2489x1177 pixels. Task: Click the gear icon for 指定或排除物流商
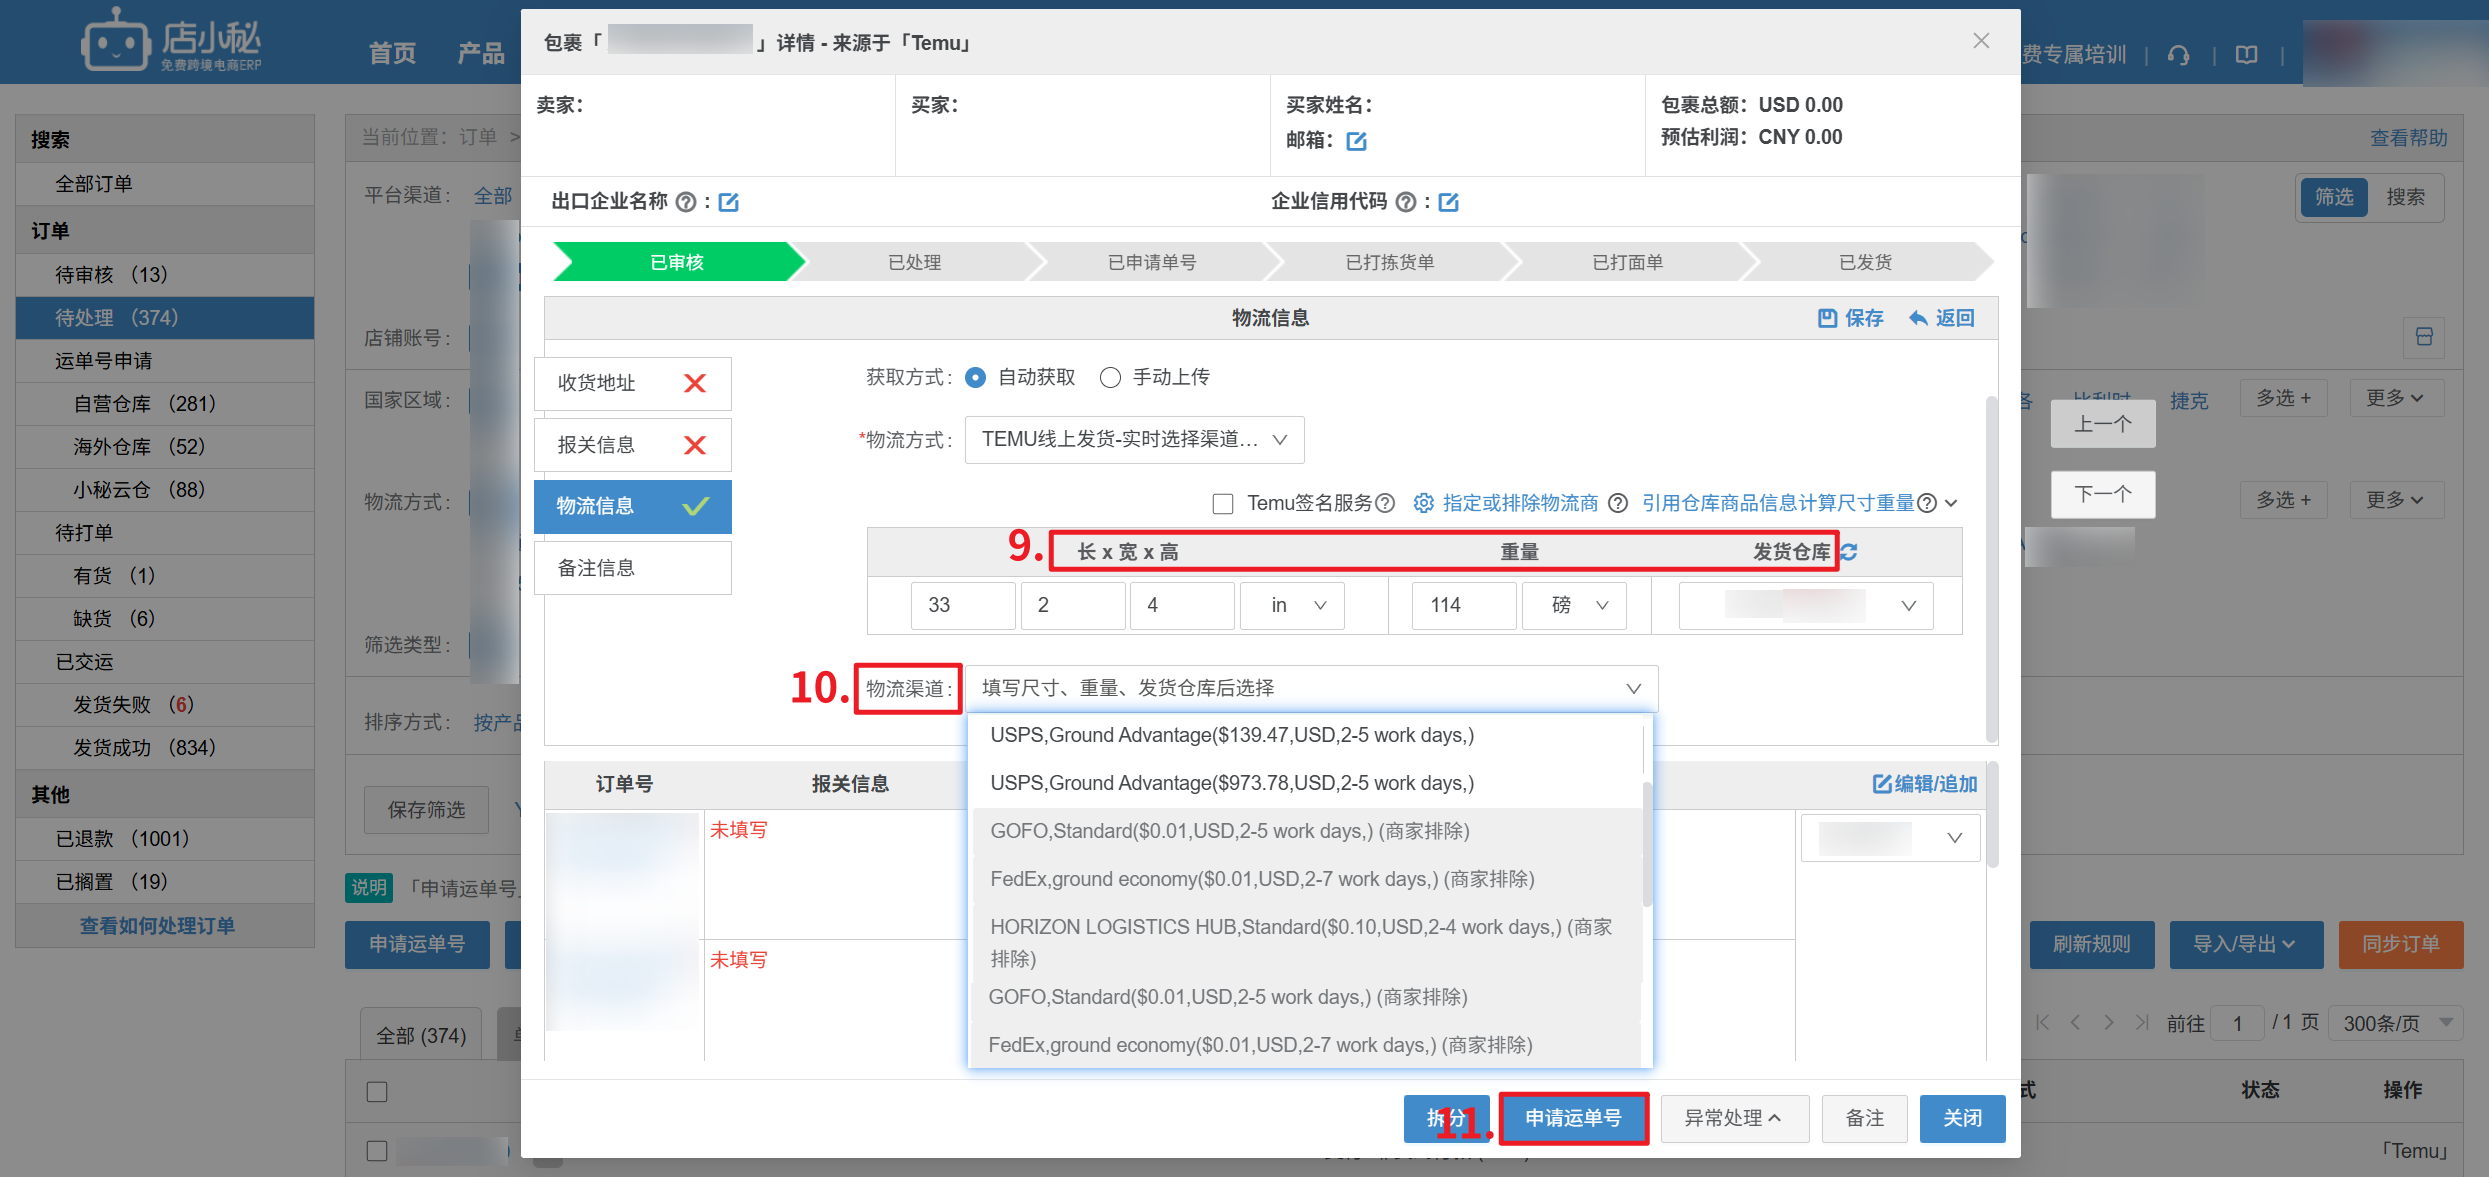1423,503
